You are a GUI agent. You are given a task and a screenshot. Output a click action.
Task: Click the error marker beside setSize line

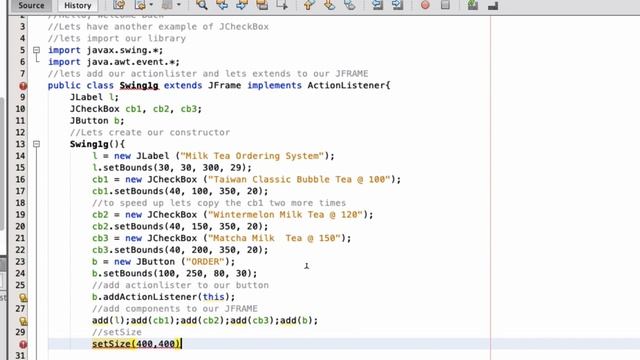point(23,344)
